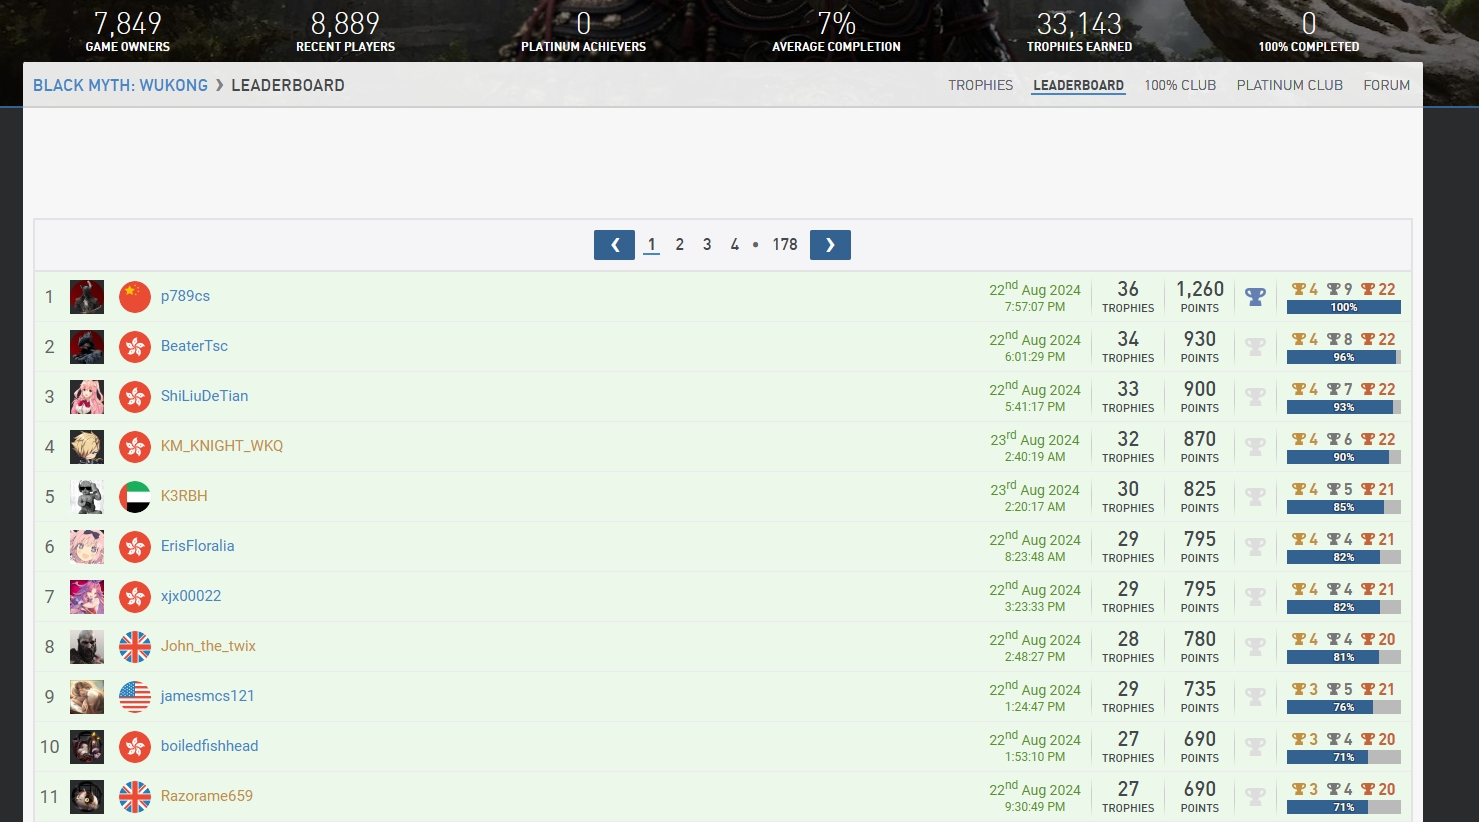Click the China flag icon beside p789cs
Image resolution: width=1479 pixels, height=822 pixels.
click(135, 297)
